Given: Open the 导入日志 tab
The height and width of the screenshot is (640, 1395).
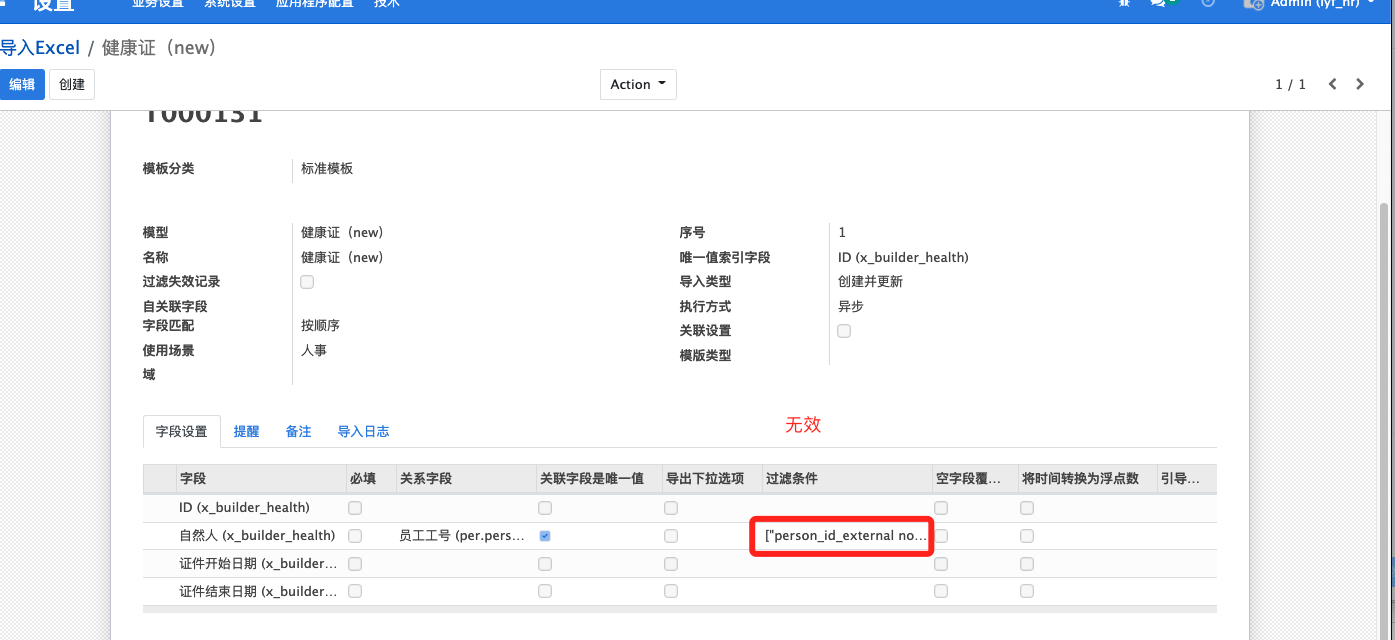Looking at the screenshot, I should [x=363, y=432].
